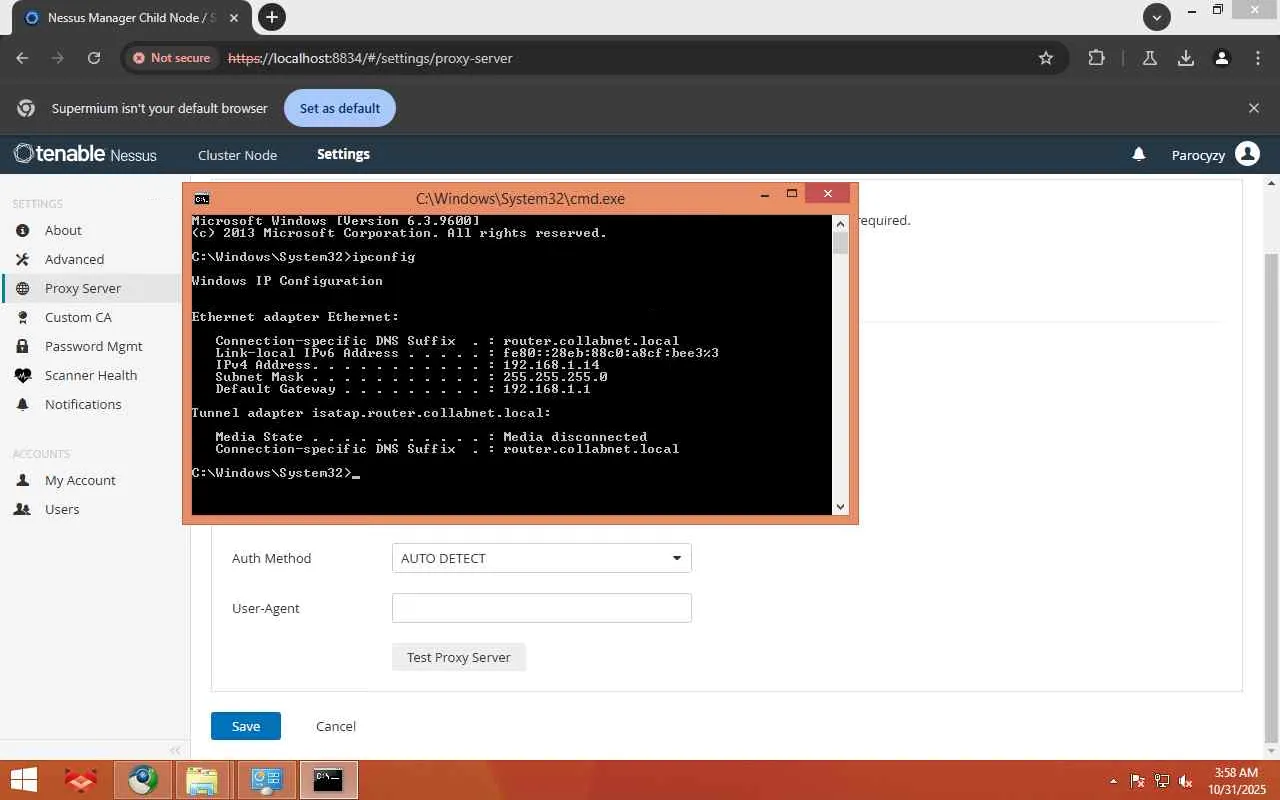Open the browser three-dot menu
This screenshot has height=800, width=1280.
tap(1258, 58)
